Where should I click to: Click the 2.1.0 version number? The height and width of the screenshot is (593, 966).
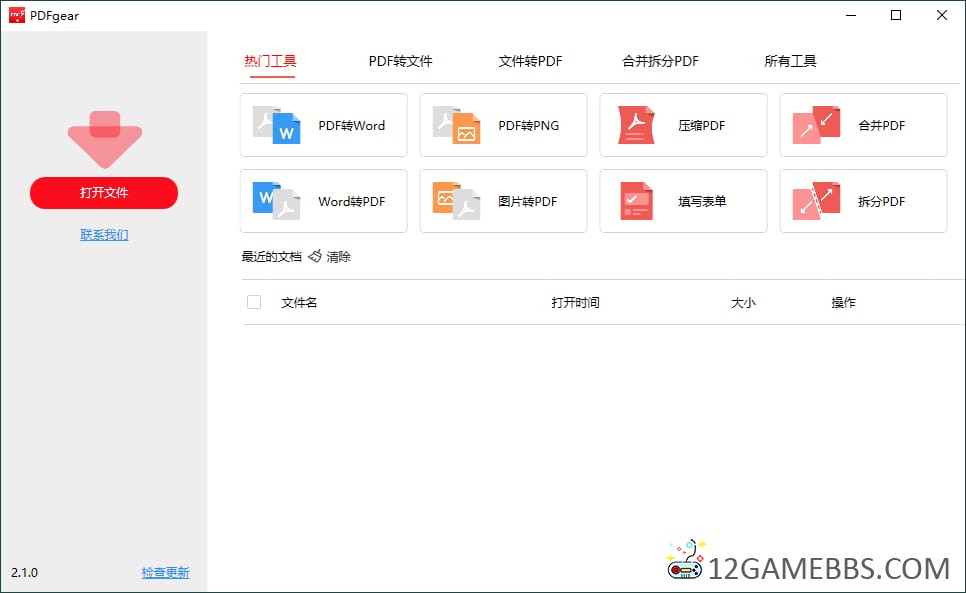pos(25,573)
